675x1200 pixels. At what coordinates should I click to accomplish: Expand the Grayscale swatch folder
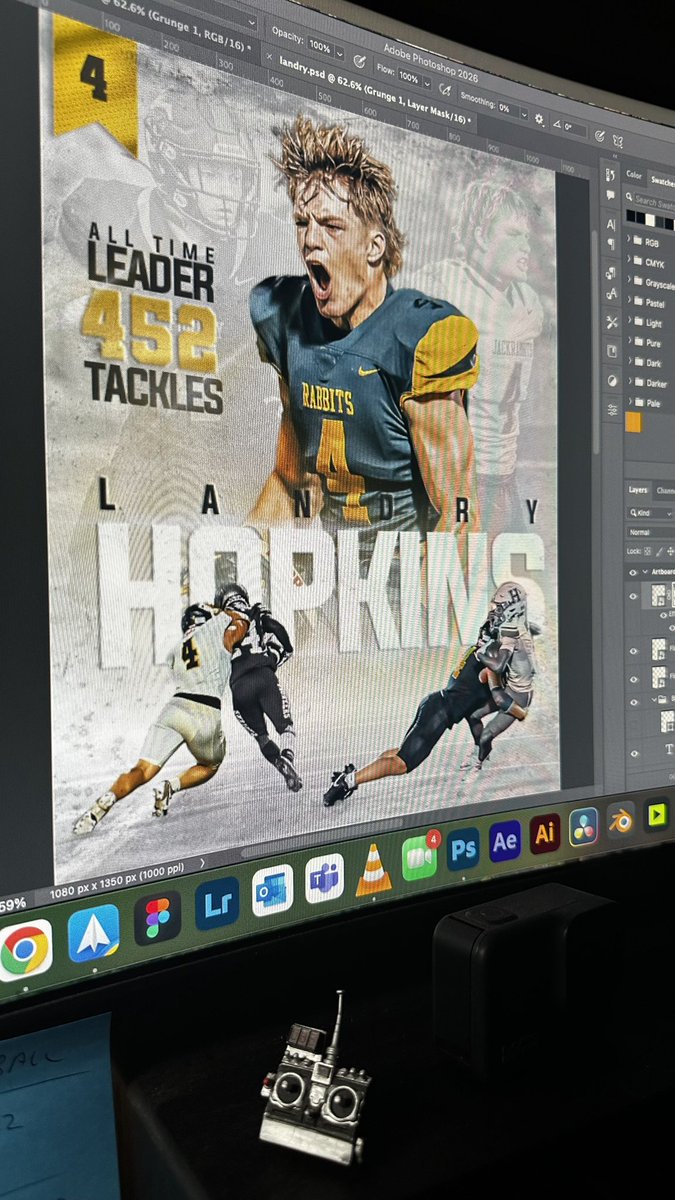pos(629,279)
